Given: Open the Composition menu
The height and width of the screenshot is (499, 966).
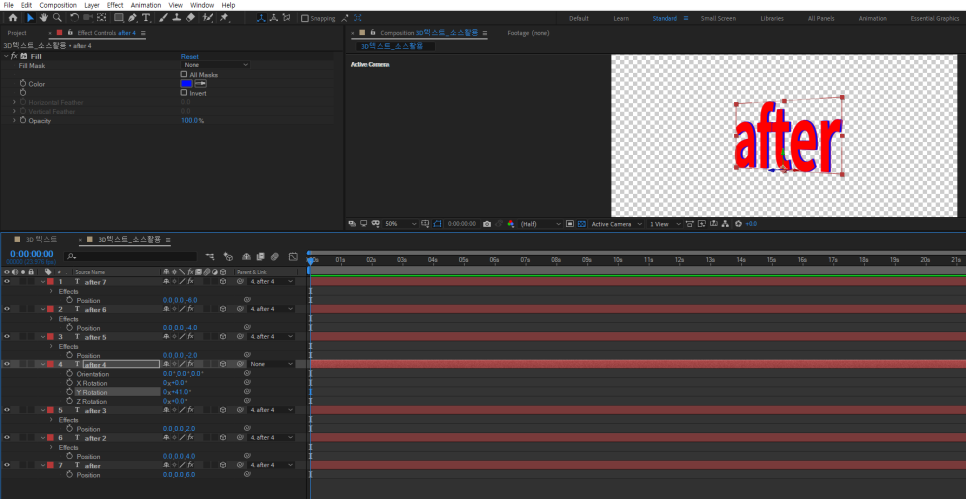Looking at the screenshot, I should click(x=58, y=5).
